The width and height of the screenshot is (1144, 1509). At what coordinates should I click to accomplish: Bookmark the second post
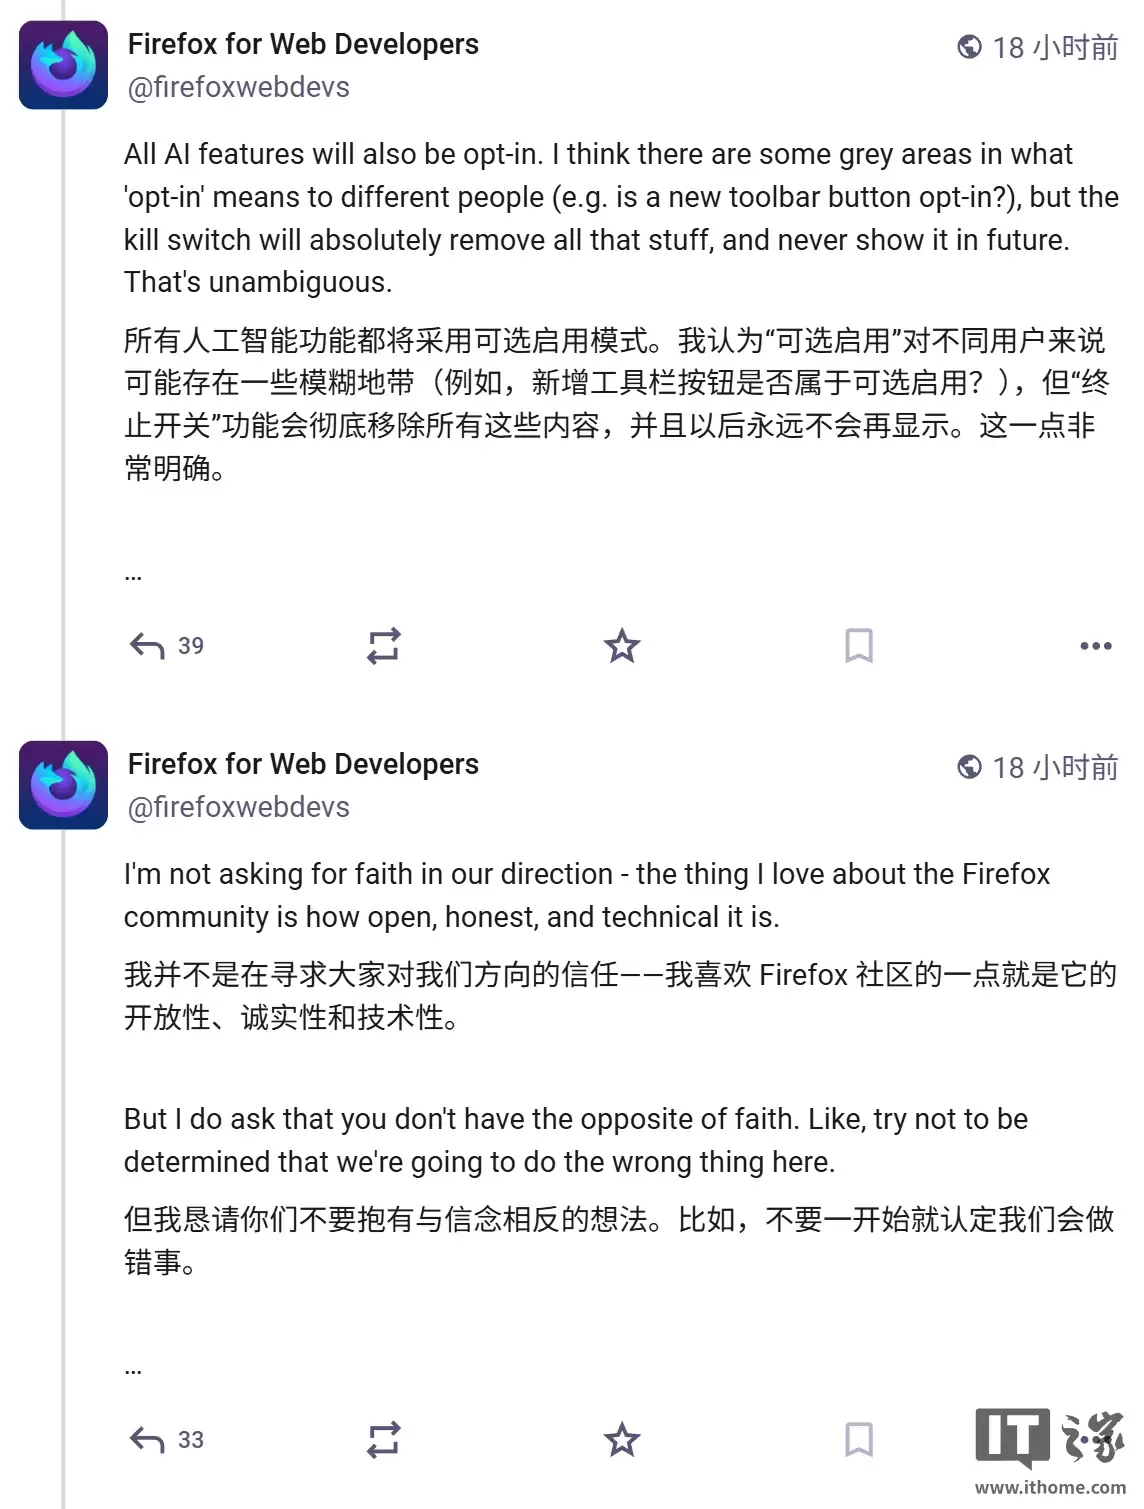click(x=860, y=1440)
